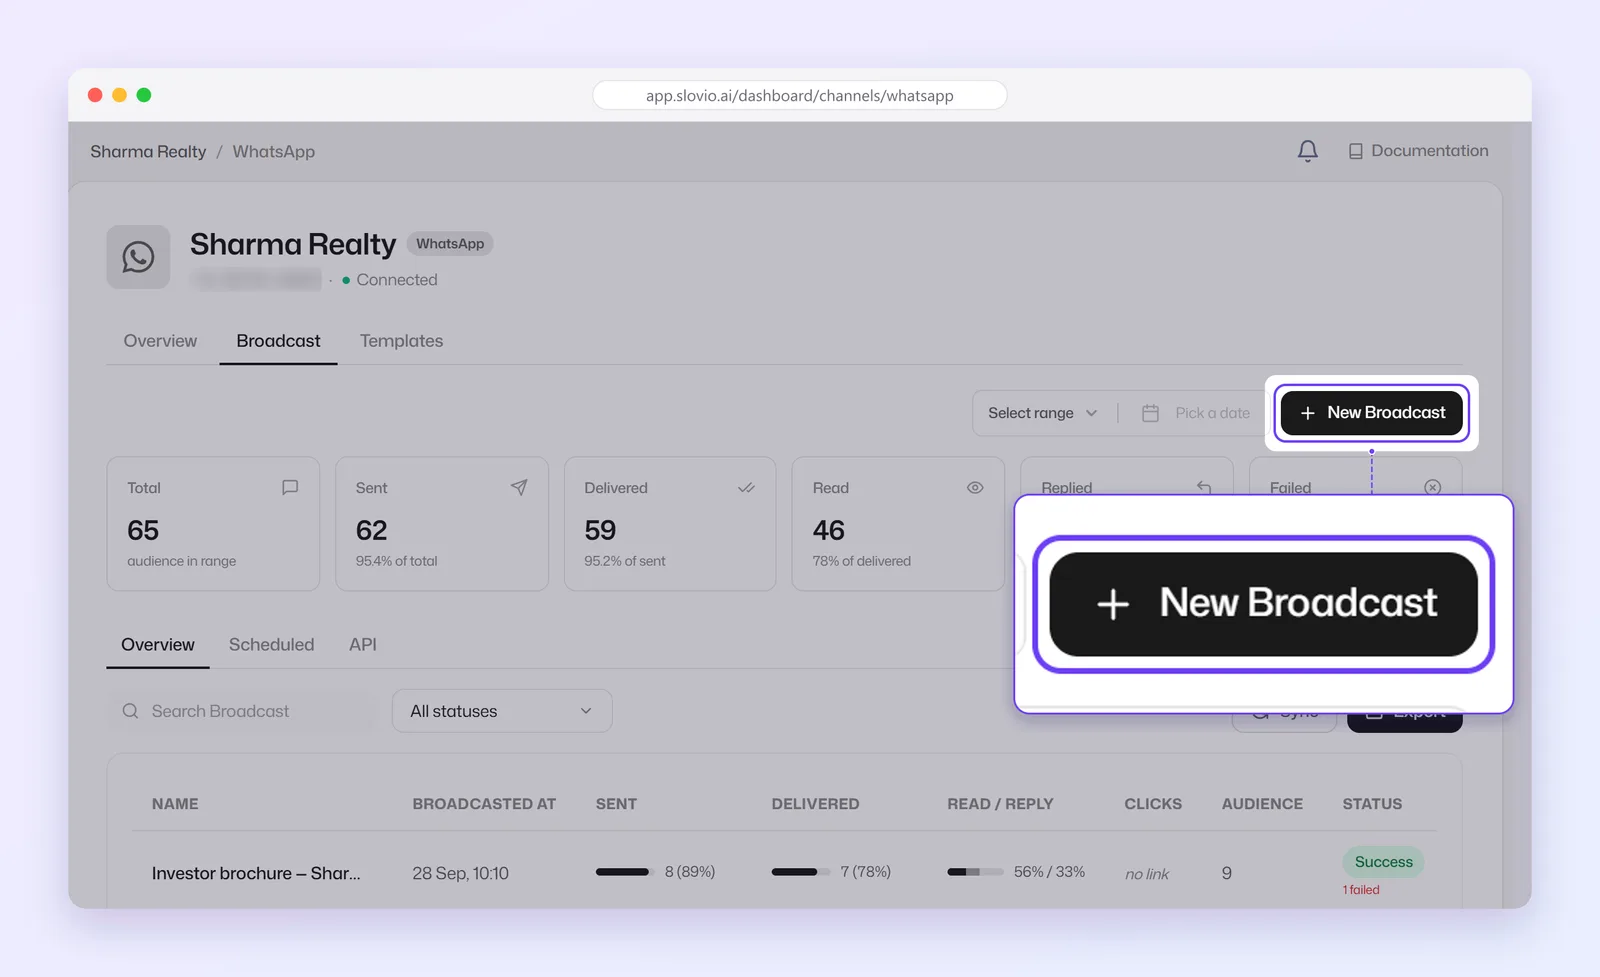The width and height of the screenshot is (1600, 977).
Task: Go to Sharma Realty breadcrumb
Action: pyautogui.click(x=148, y=151)
